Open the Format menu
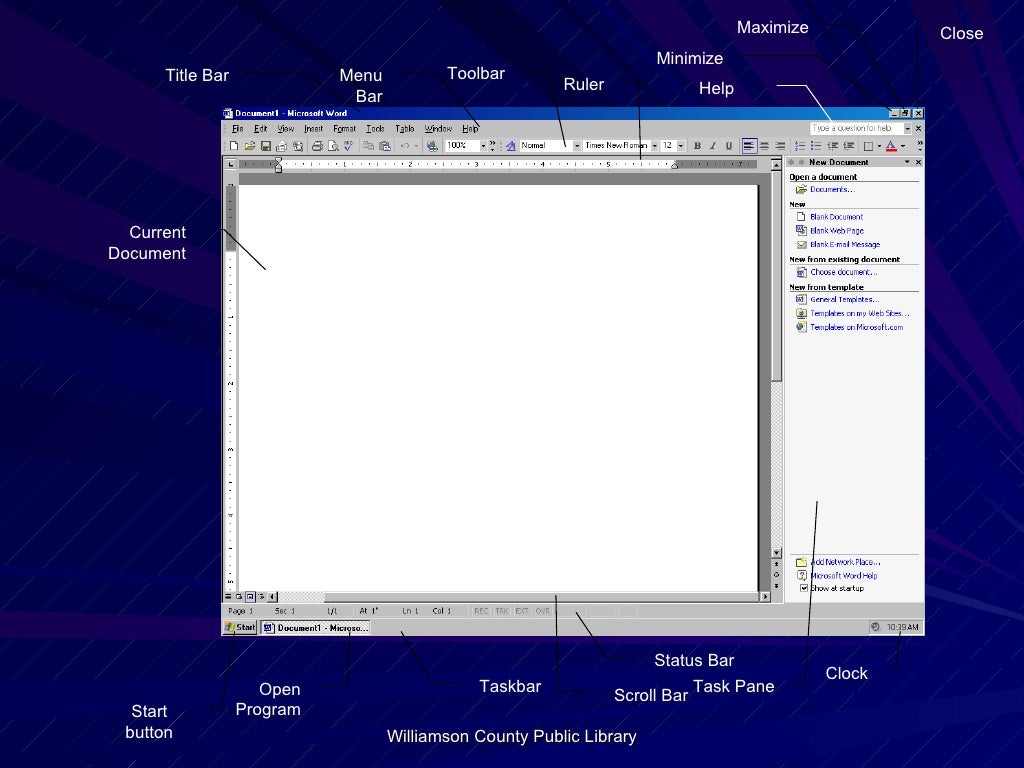Screen dimensions: 1024x768 click(344, 129)
